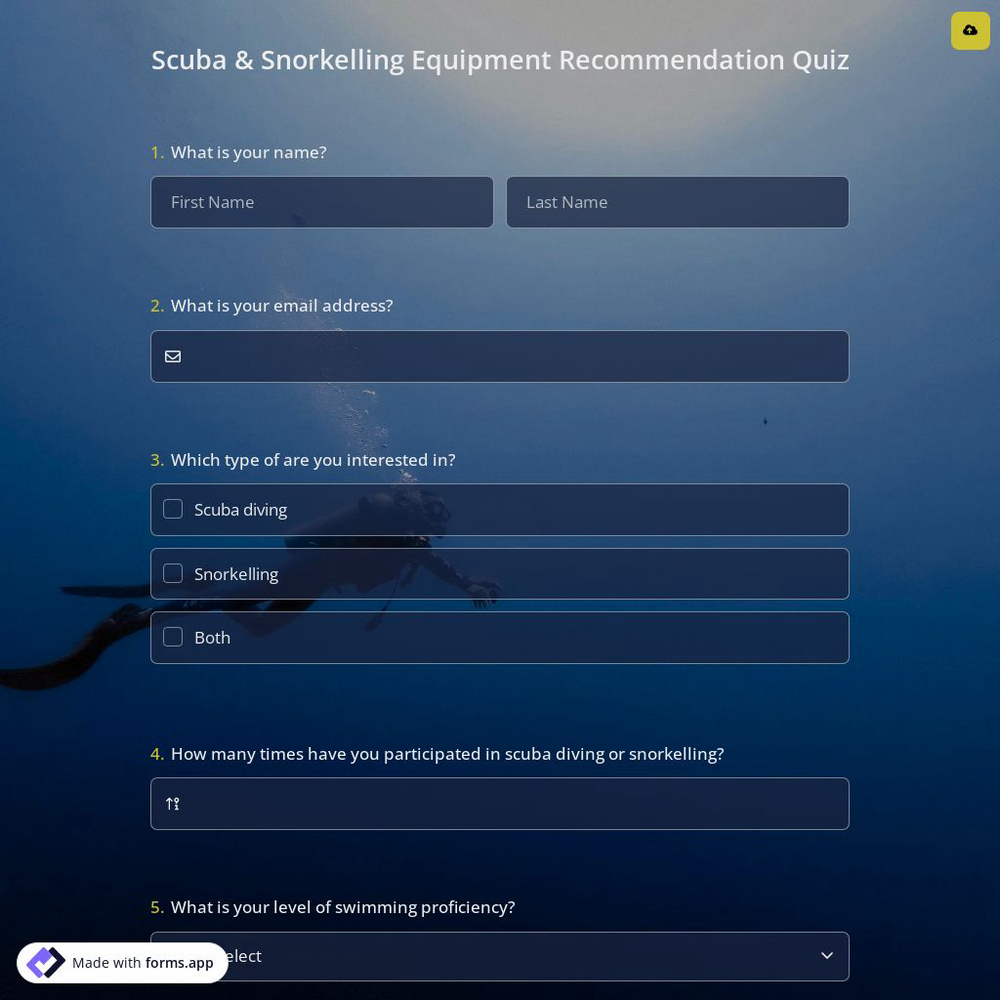Click the Last Name input field
This screenshot has width=1000, height=1000.
[x=677, y=202]
